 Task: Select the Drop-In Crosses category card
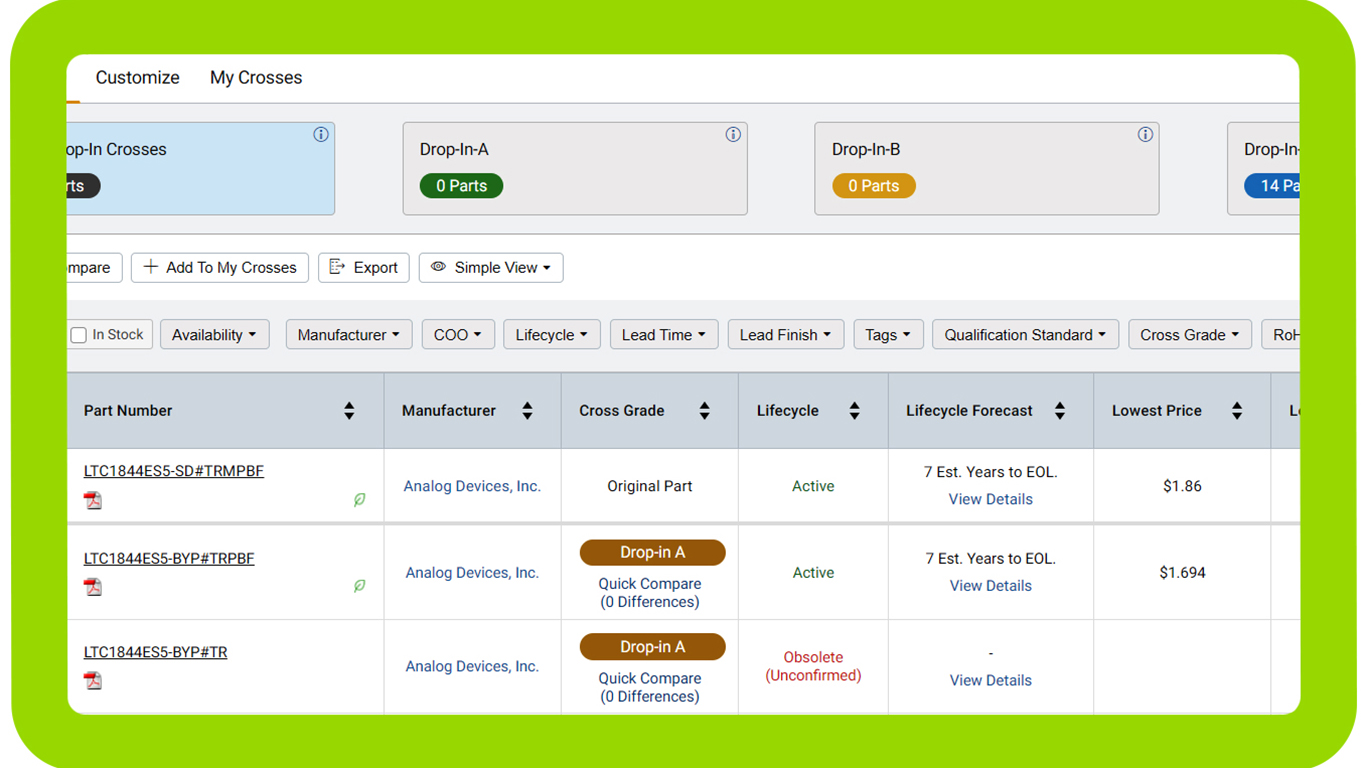[200, 169]
